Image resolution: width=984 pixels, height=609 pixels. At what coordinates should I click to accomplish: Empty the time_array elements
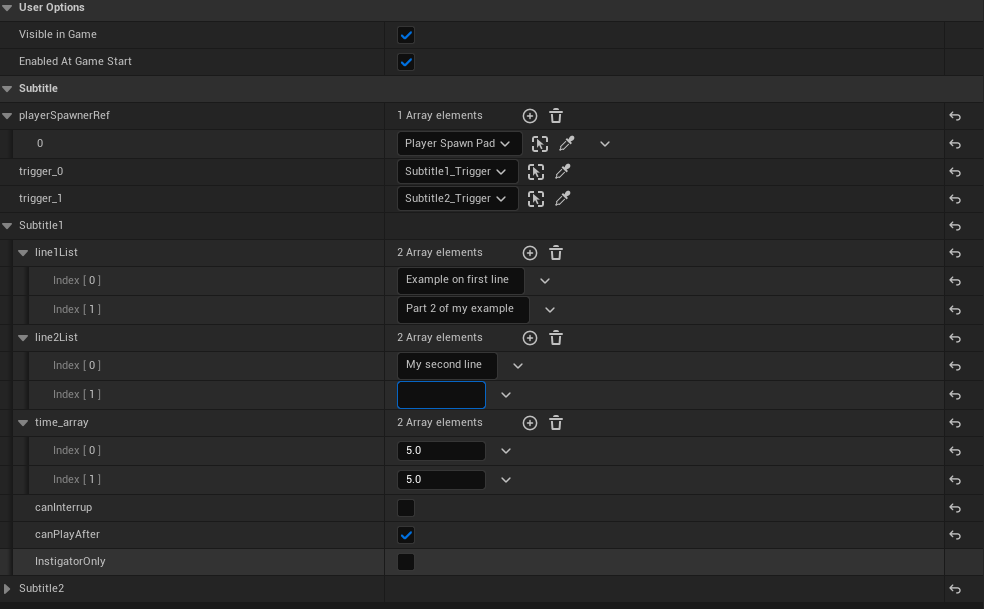pyautogui.click(x=556, y=423)
